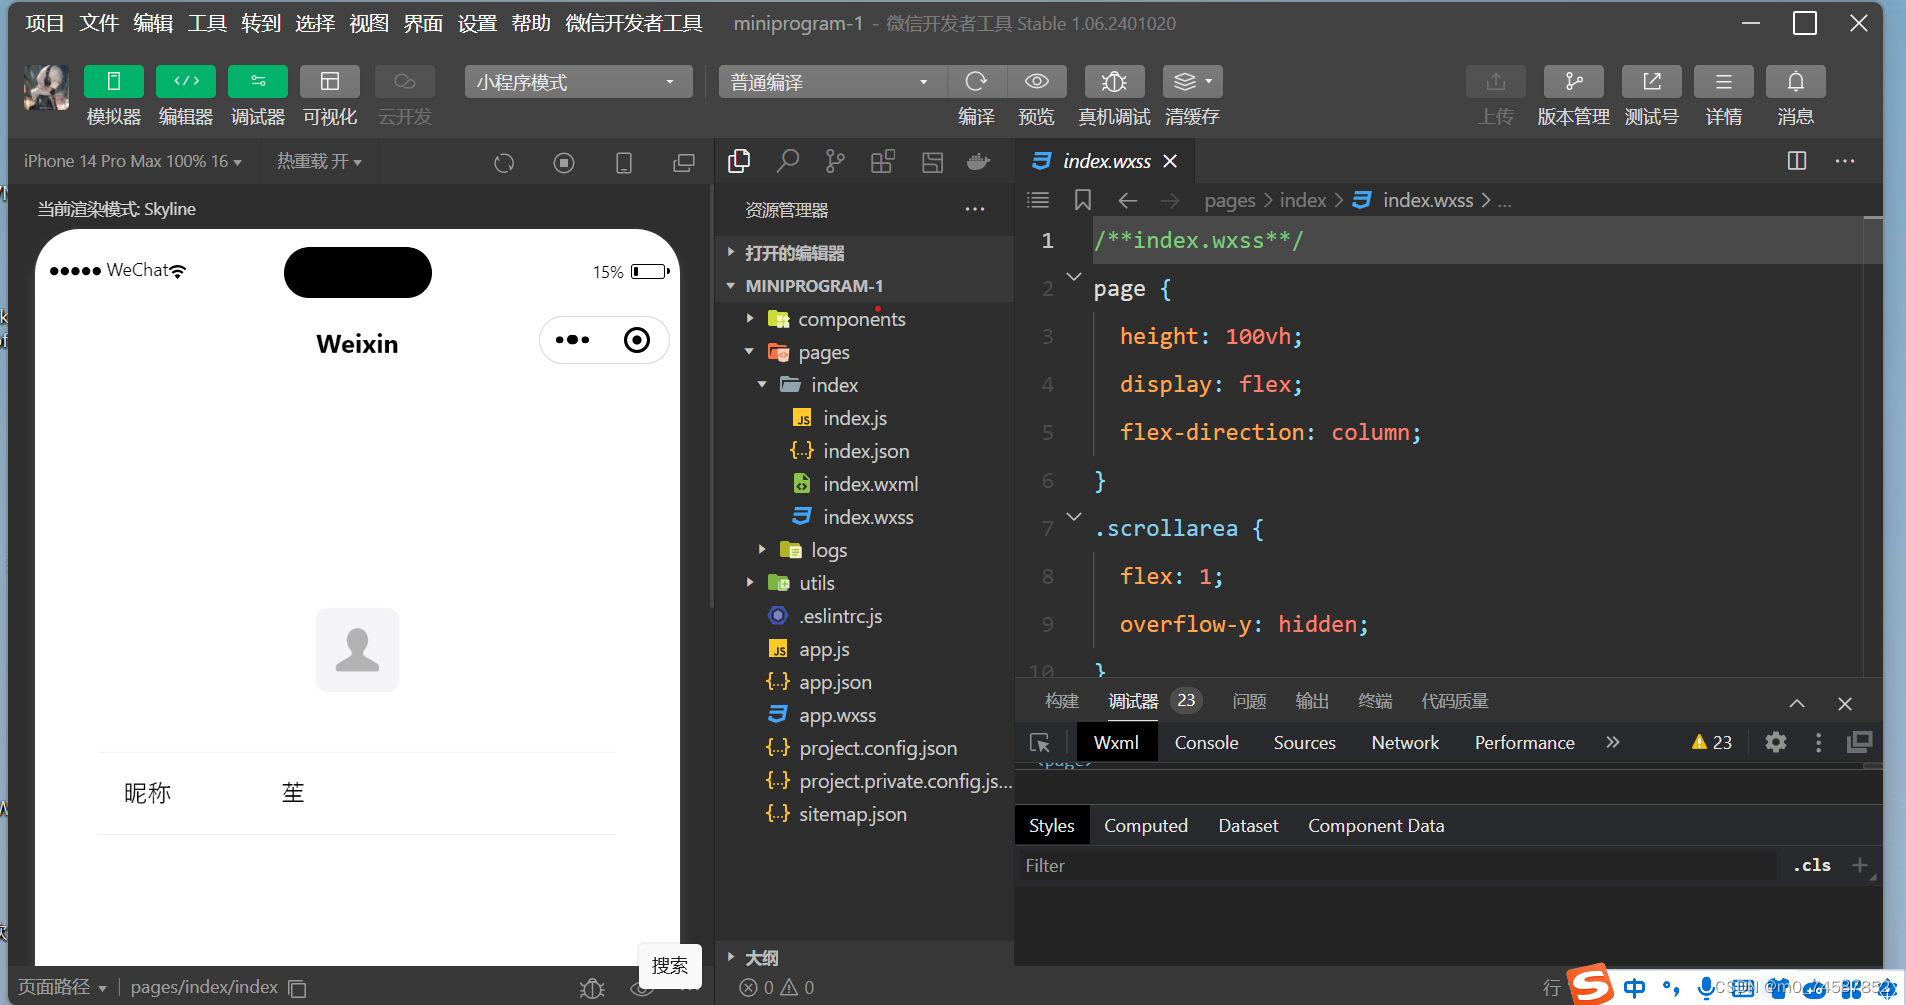Switch to the Component Data tab

[x=1376, y=826]
